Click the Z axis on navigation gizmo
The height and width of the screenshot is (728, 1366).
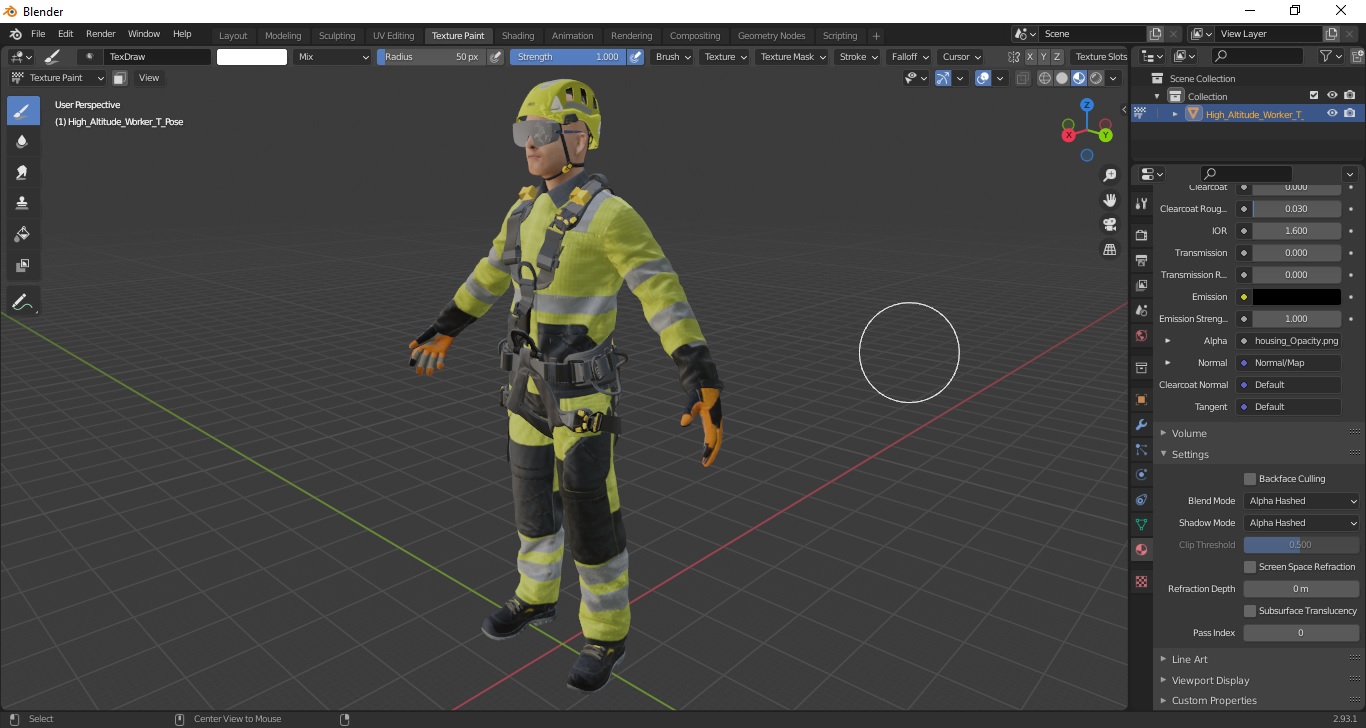tap(1087, 105)
